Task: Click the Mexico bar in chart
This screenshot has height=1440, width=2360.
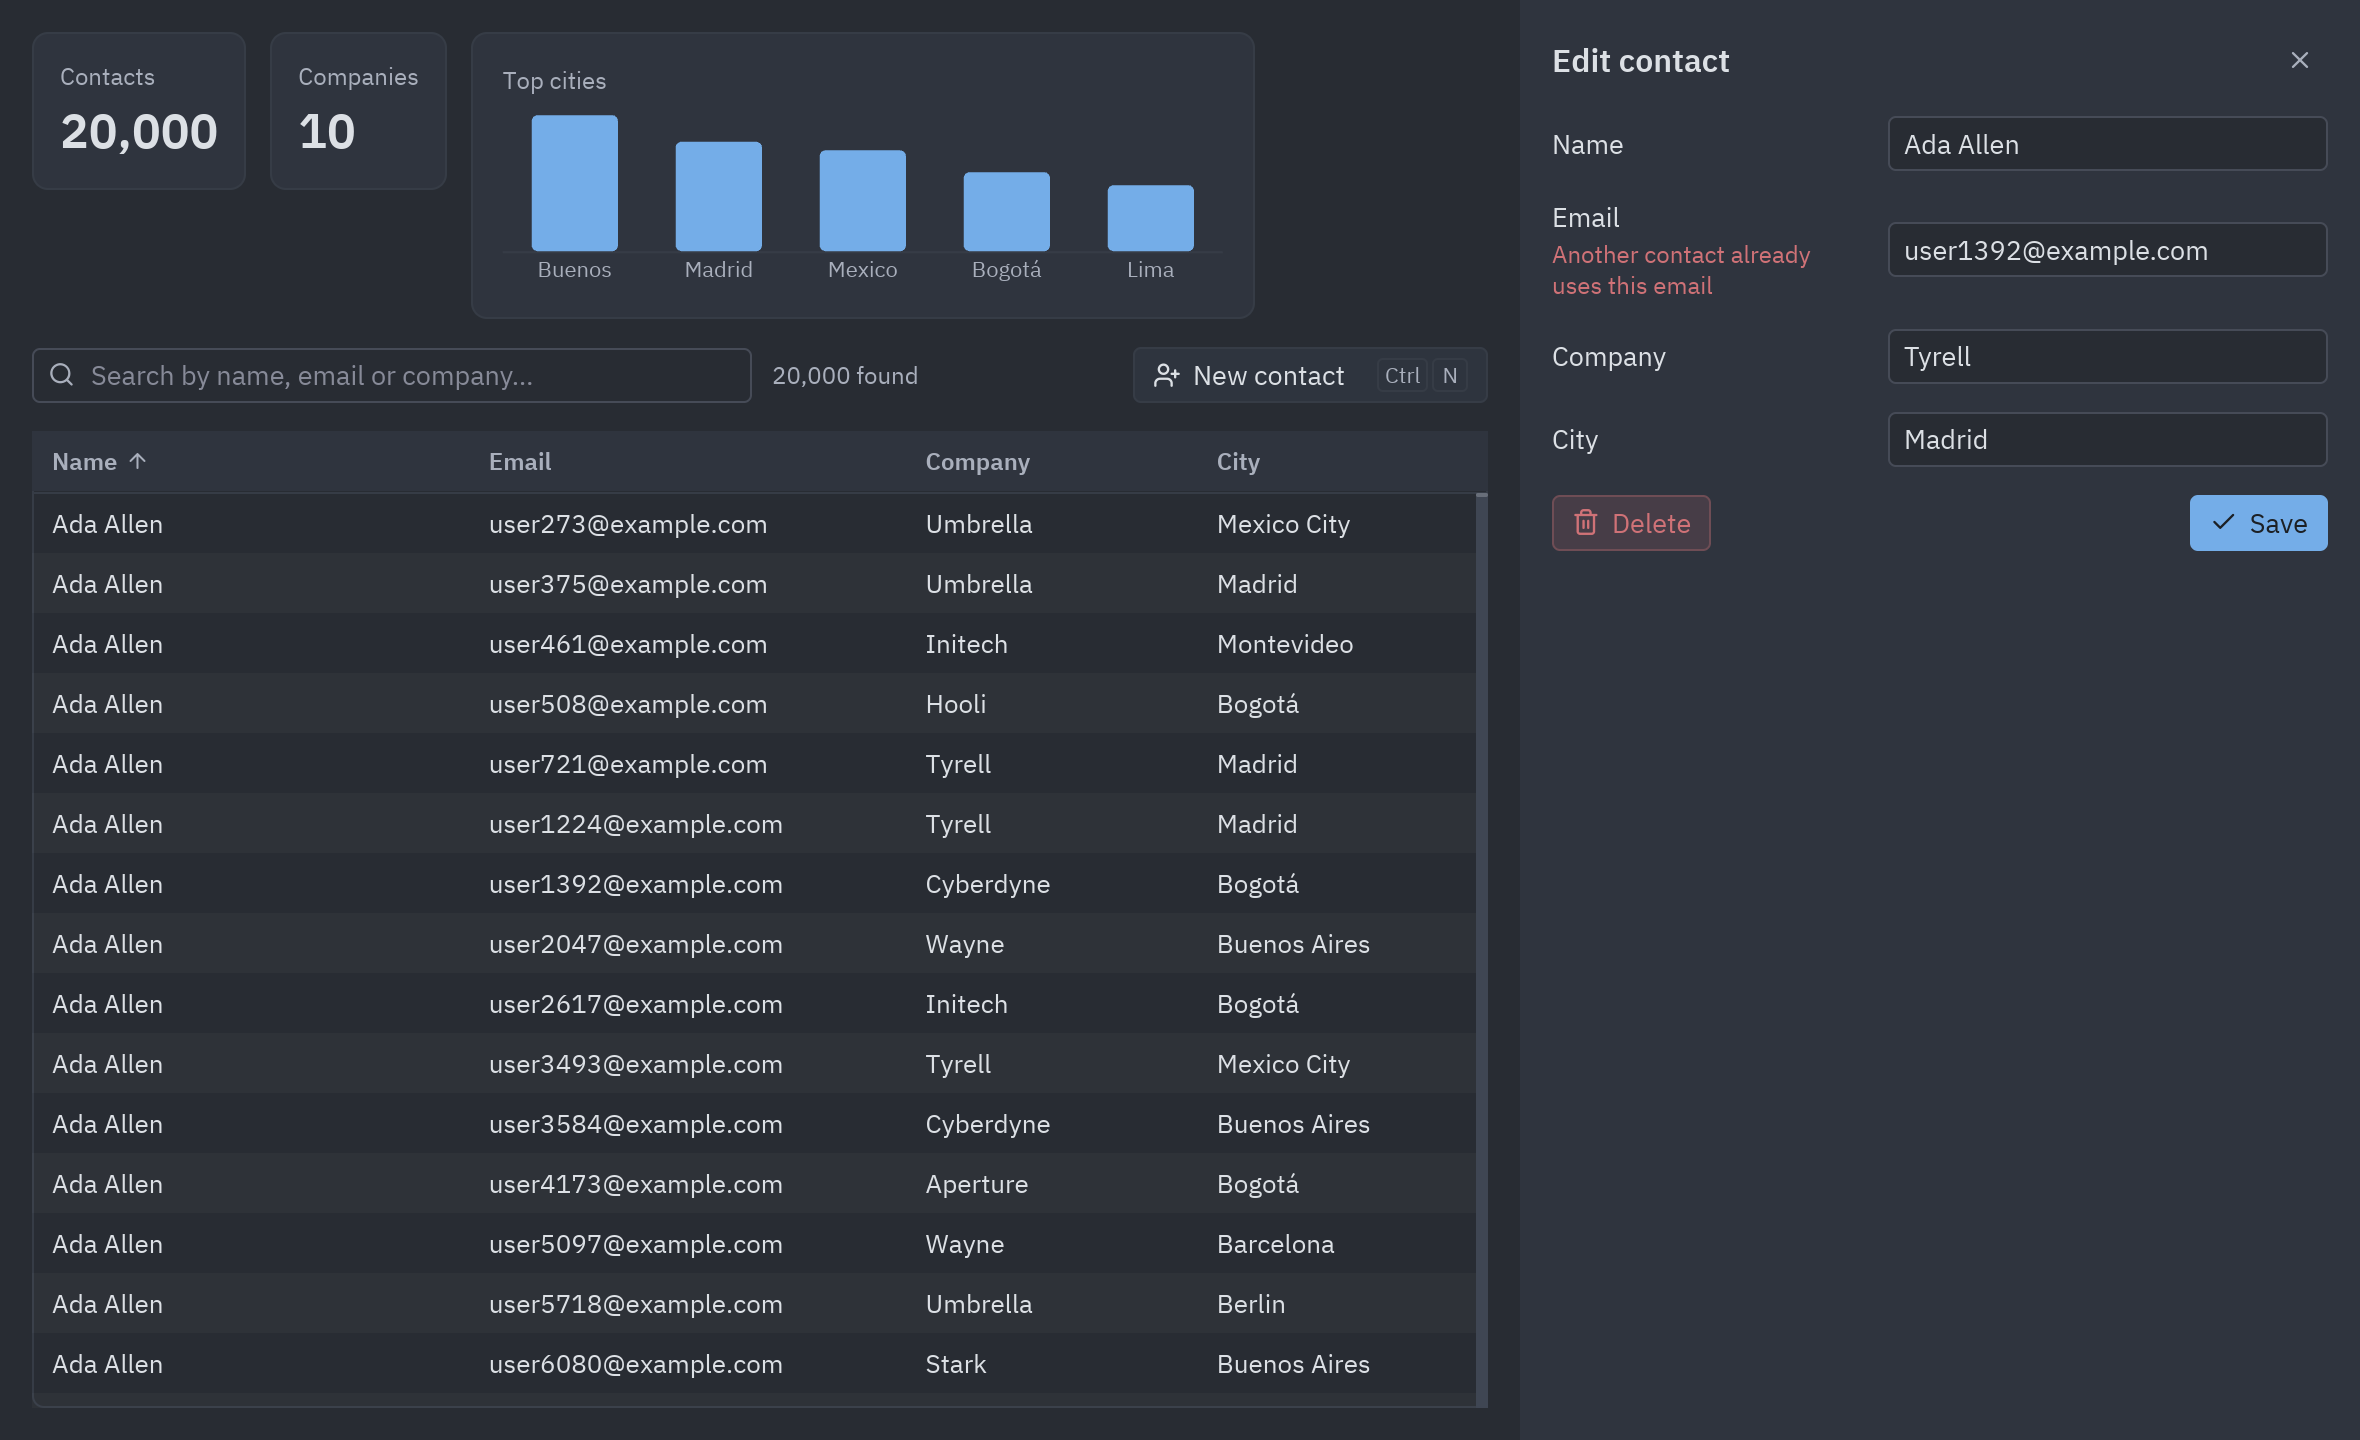Action: (862, 200)
